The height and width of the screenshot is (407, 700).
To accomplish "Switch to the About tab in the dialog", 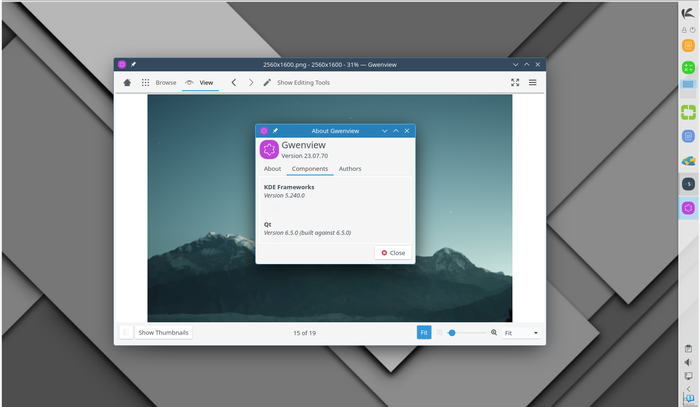I will pos(272,169).
